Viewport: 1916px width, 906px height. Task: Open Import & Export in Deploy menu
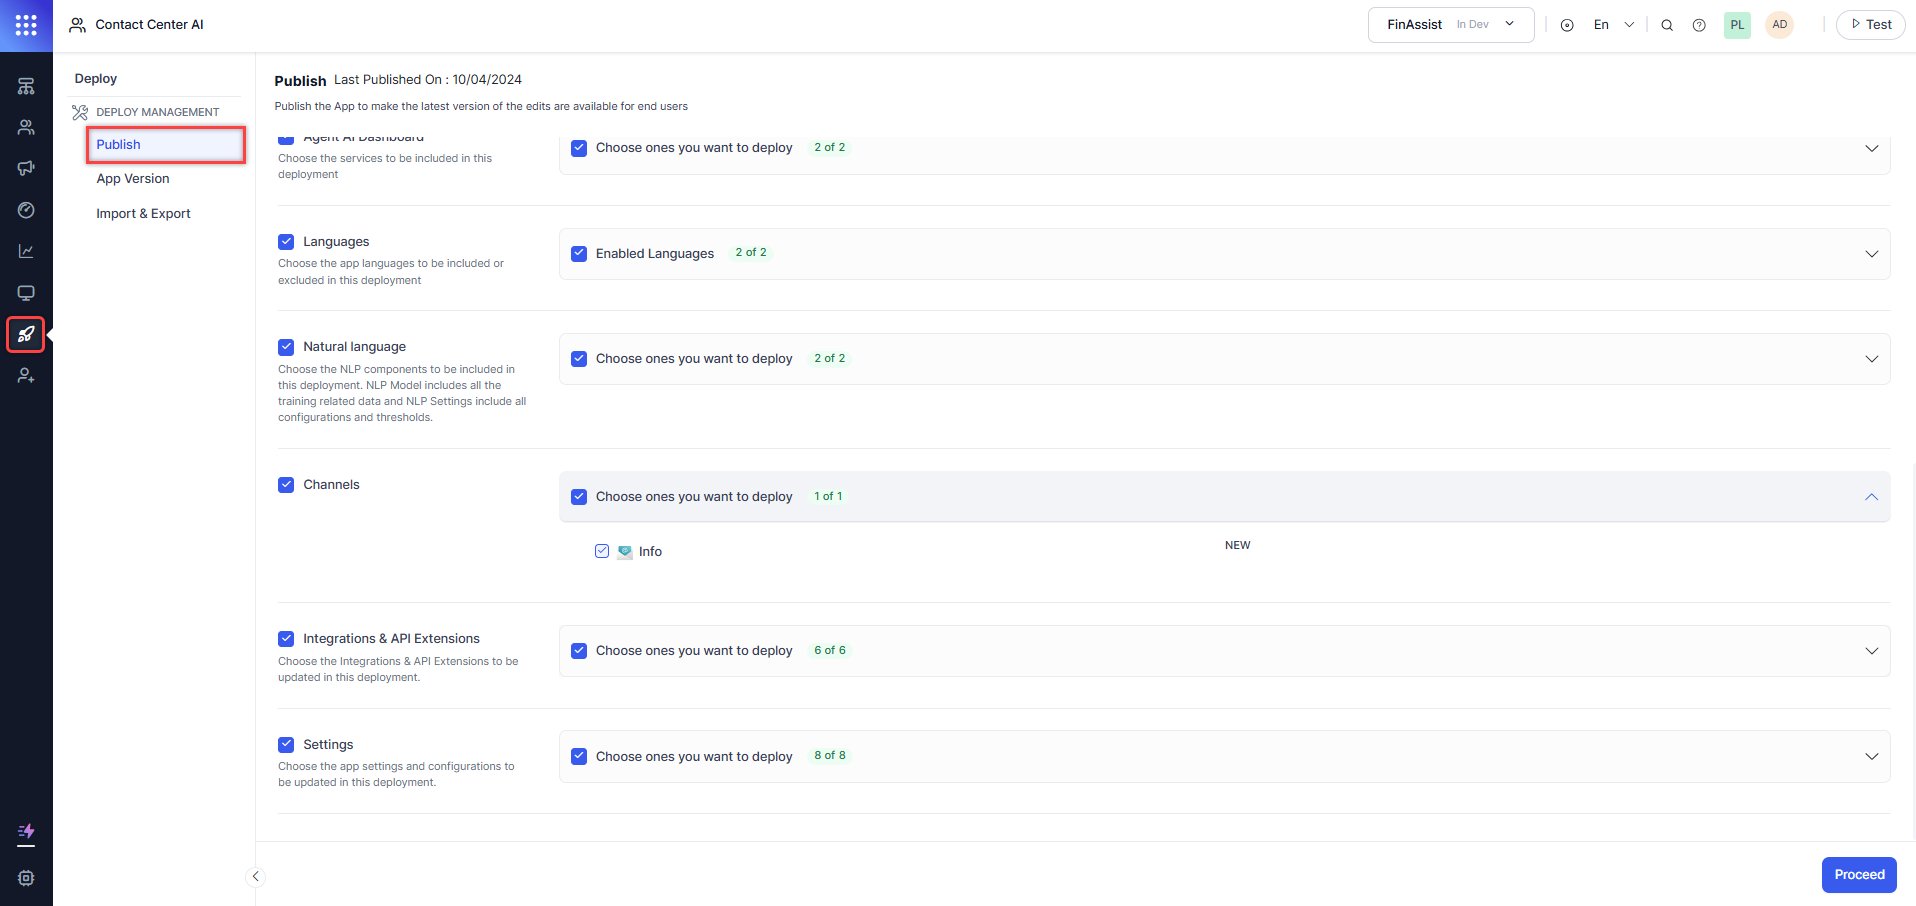(x=143, y=213)
